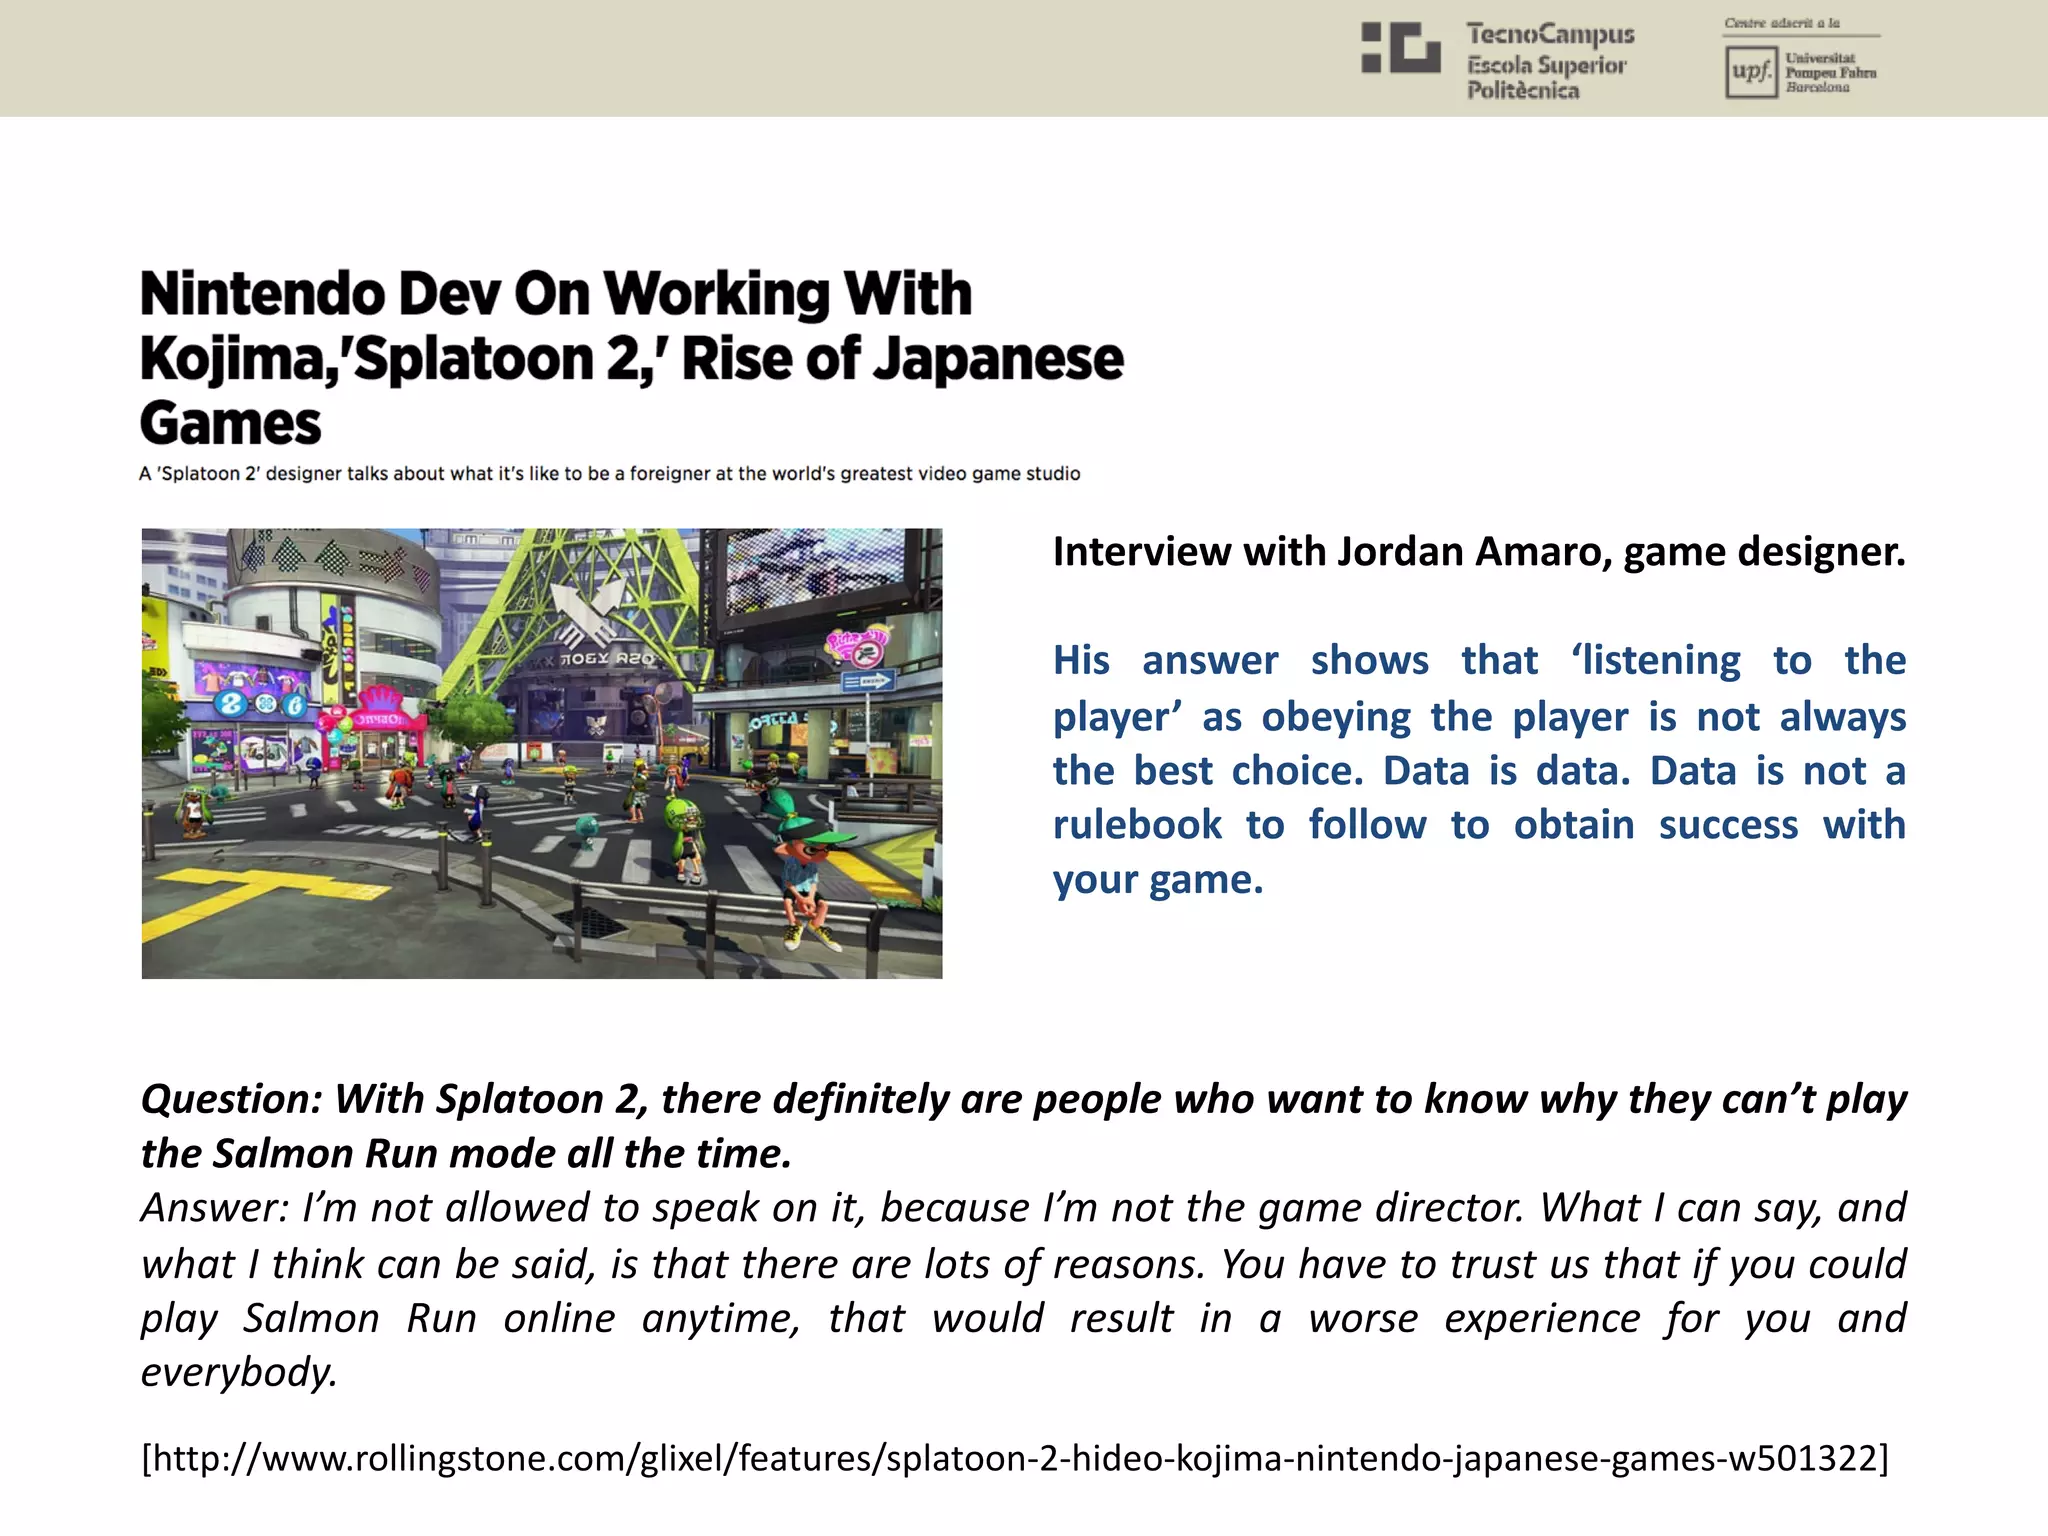This screenshot has height=1536, width=2048.
Task: Open the rollingstone.com source URL
Action: pos(1015,1458)
